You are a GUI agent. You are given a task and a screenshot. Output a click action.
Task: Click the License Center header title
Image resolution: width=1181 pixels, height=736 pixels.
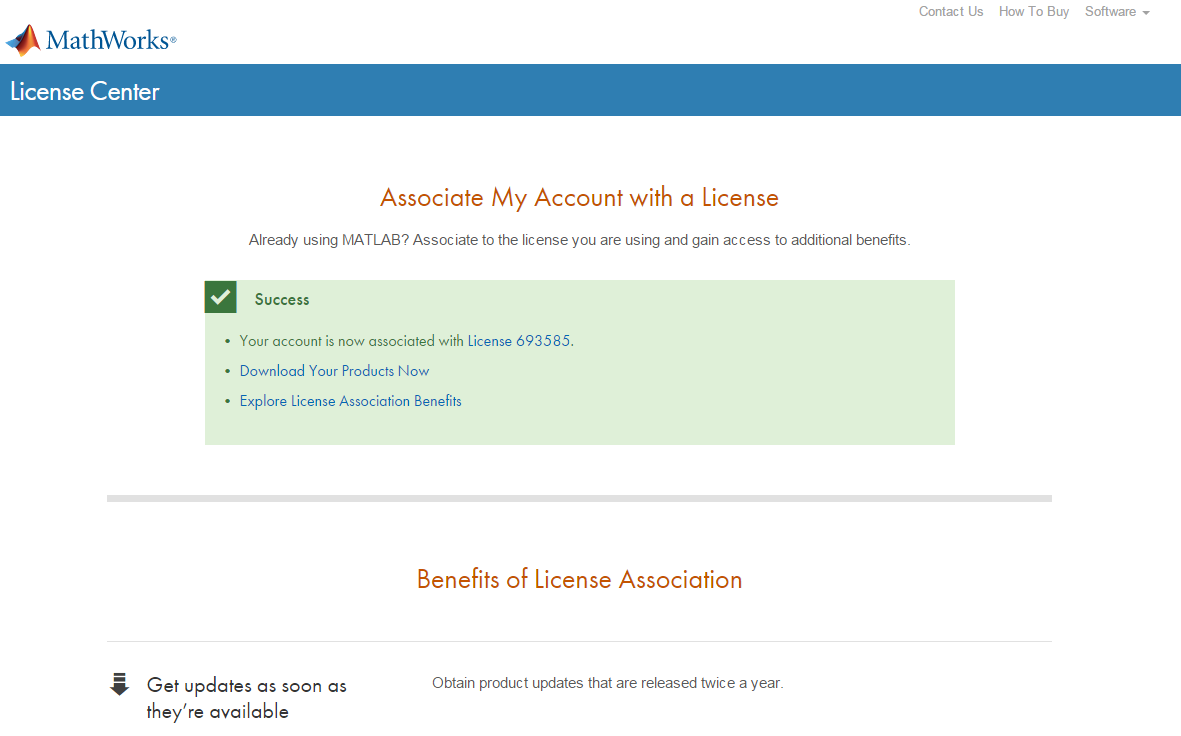[x=84, y=91]
